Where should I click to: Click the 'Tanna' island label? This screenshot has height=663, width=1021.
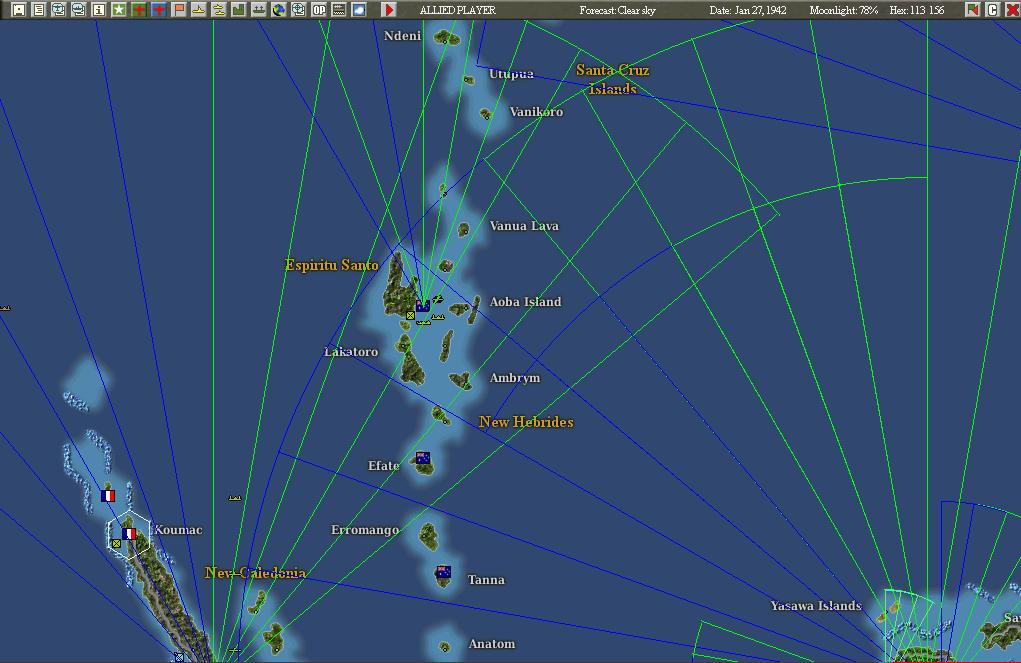tap(486, 580)
